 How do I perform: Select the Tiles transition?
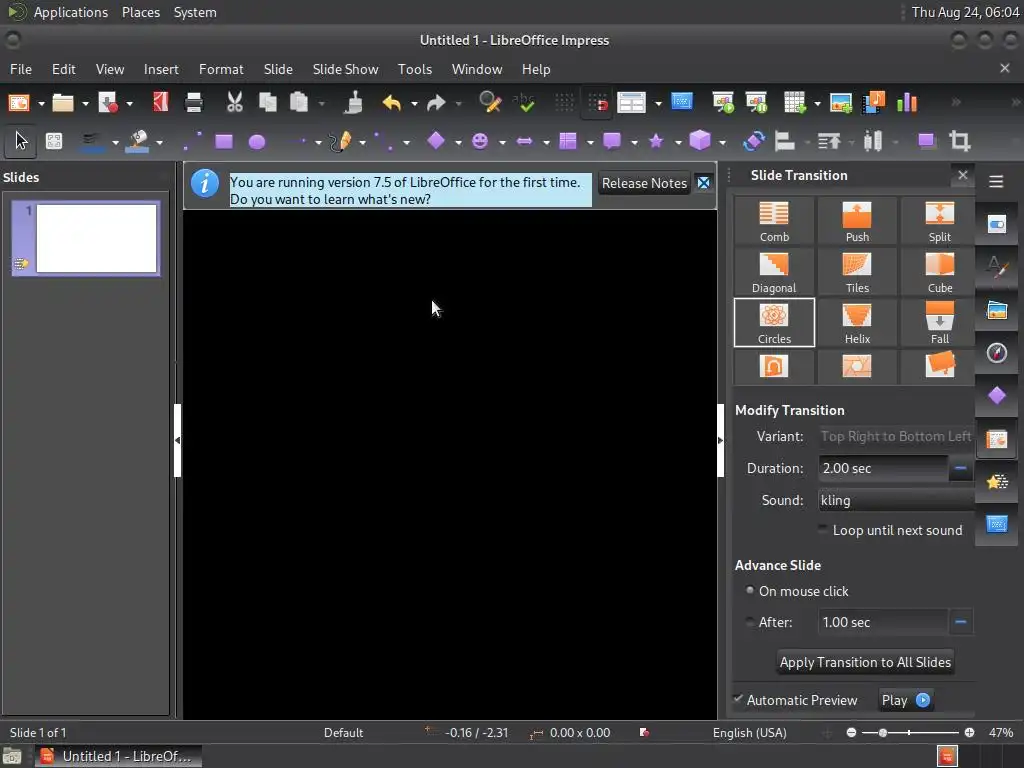[x=857, y=272]
